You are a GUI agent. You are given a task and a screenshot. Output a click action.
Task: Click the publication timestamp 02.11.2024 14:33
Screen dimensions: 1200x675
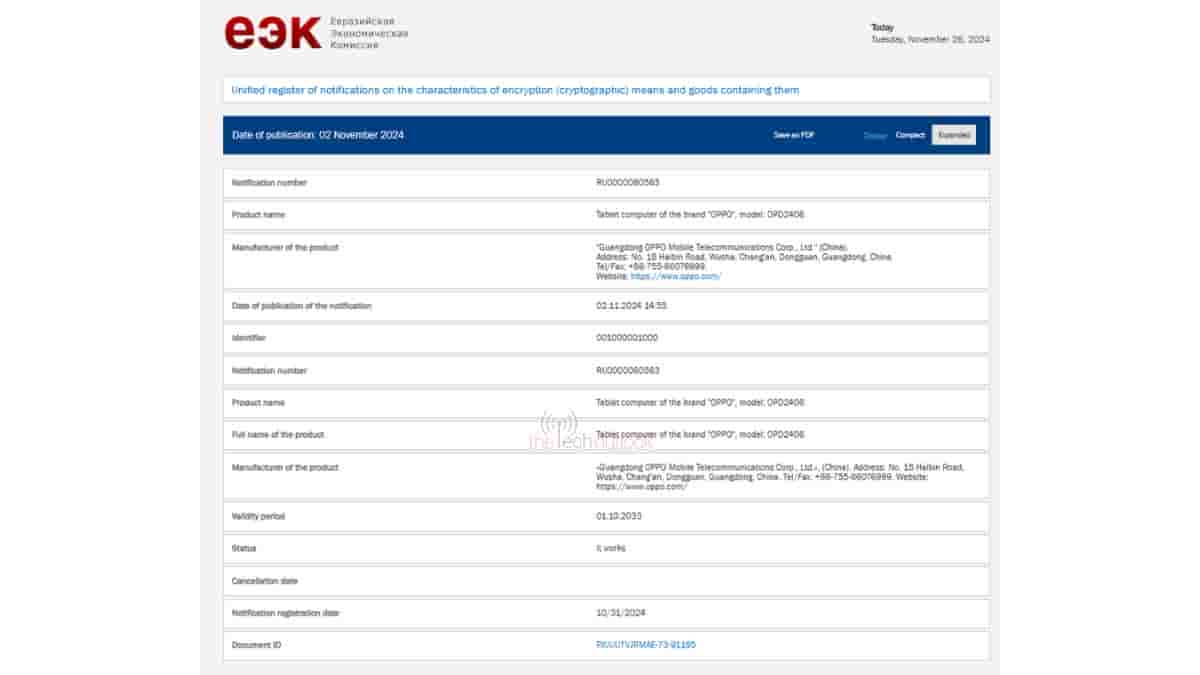631,306
